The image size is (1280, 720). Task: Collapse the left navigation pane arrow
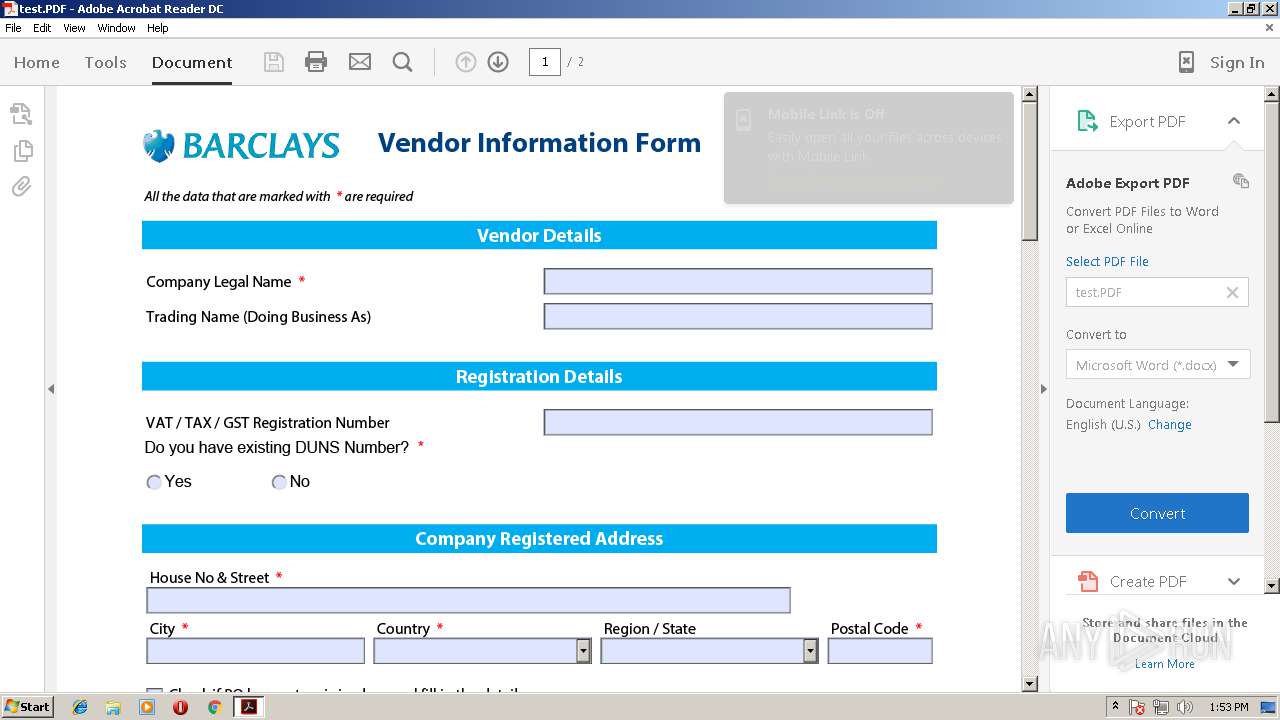[51, 389]
